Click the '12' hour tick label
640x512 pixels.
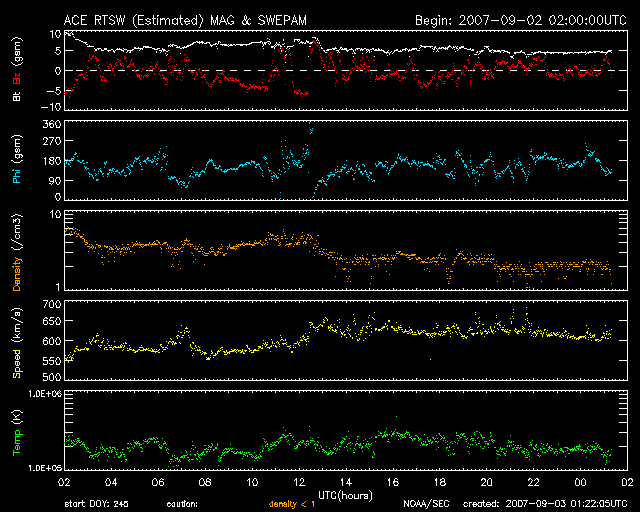point(299,482)
